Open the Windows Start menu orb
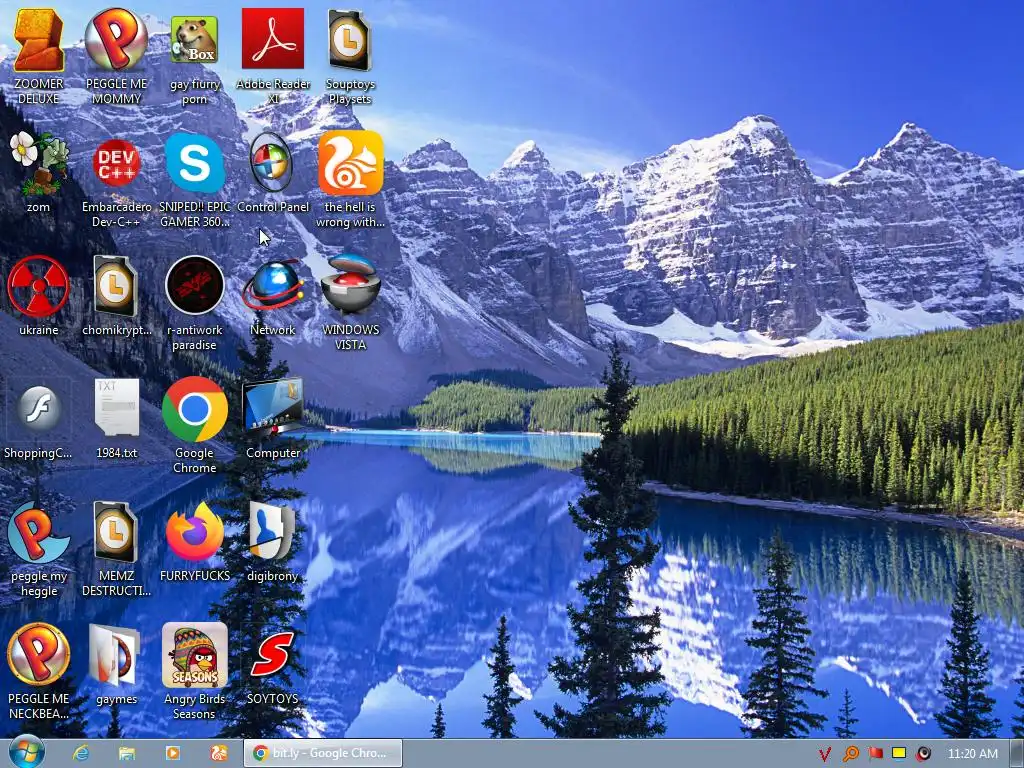Viewport: 1024px width, 768px height. 27,752
